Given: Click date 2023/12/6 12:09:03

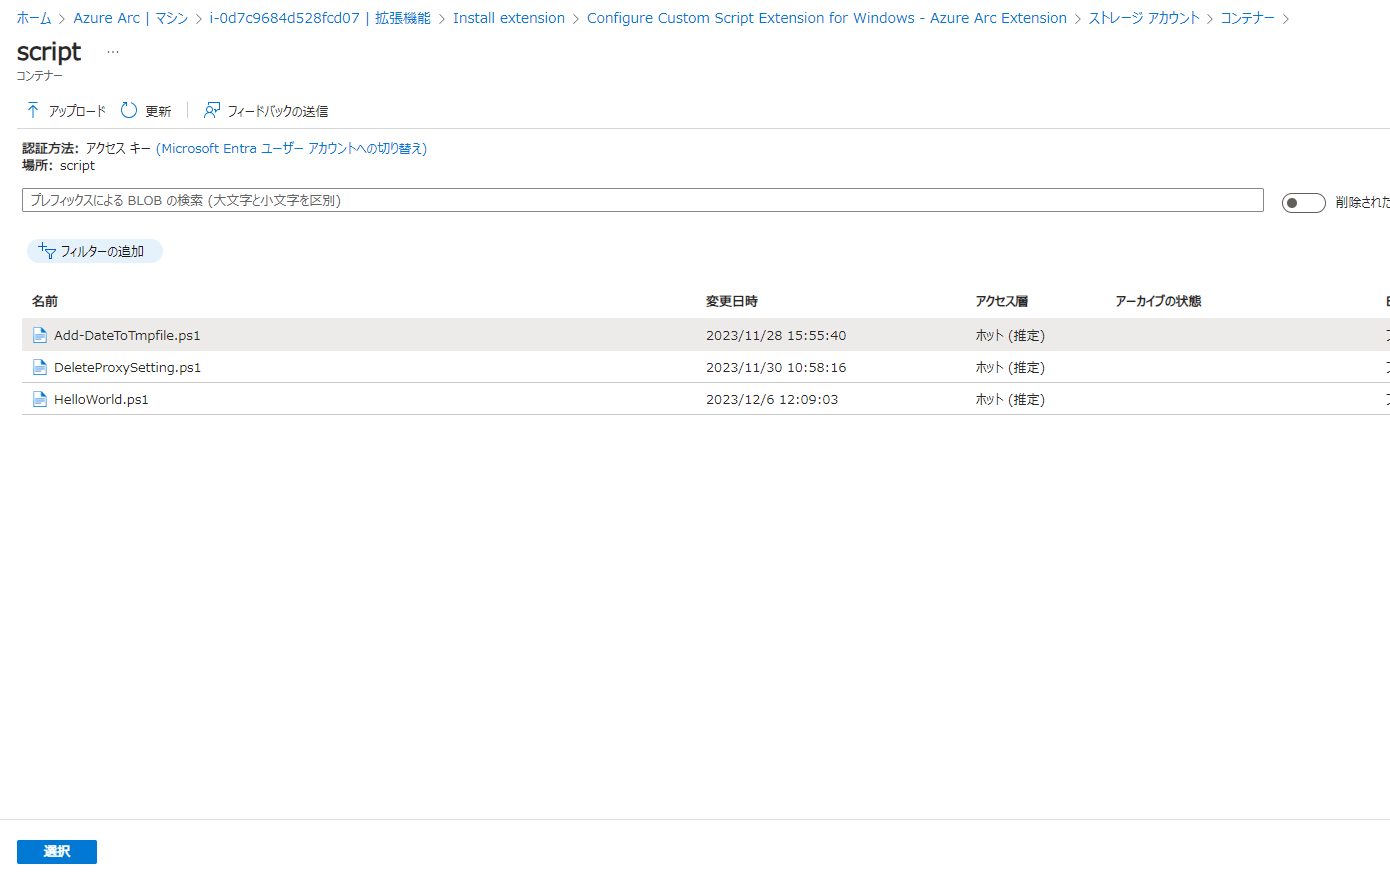Looking at the screenshot, I should 772,399.
